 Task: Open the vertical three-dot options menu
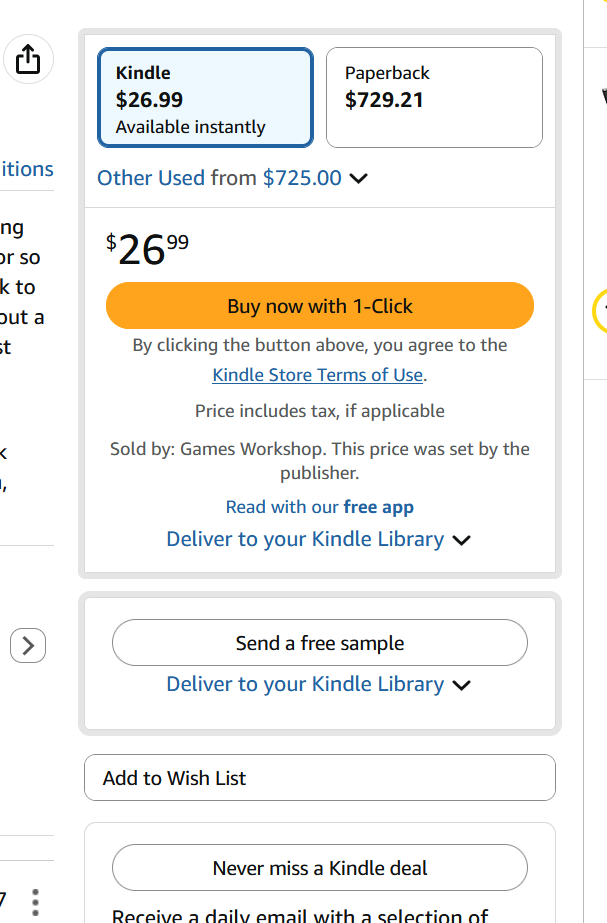tap(35, 902)
